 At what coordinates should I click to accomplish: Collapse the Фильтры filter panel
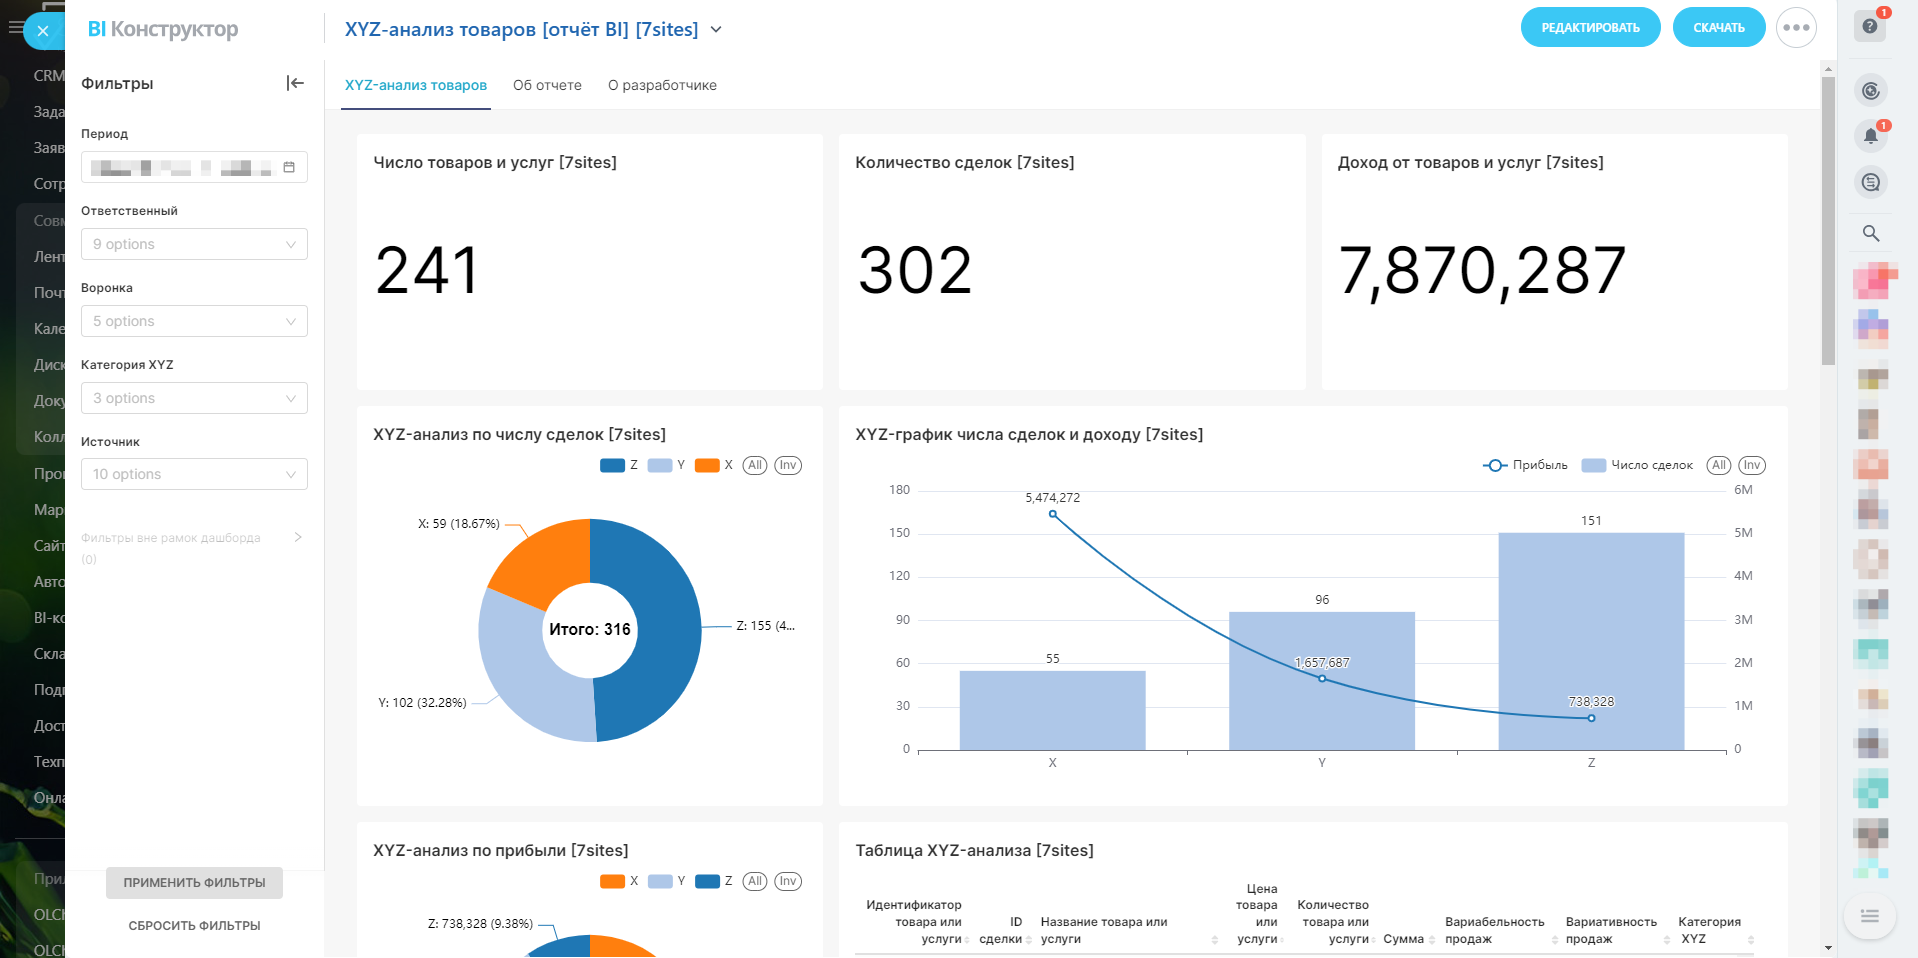coord(295,83)
